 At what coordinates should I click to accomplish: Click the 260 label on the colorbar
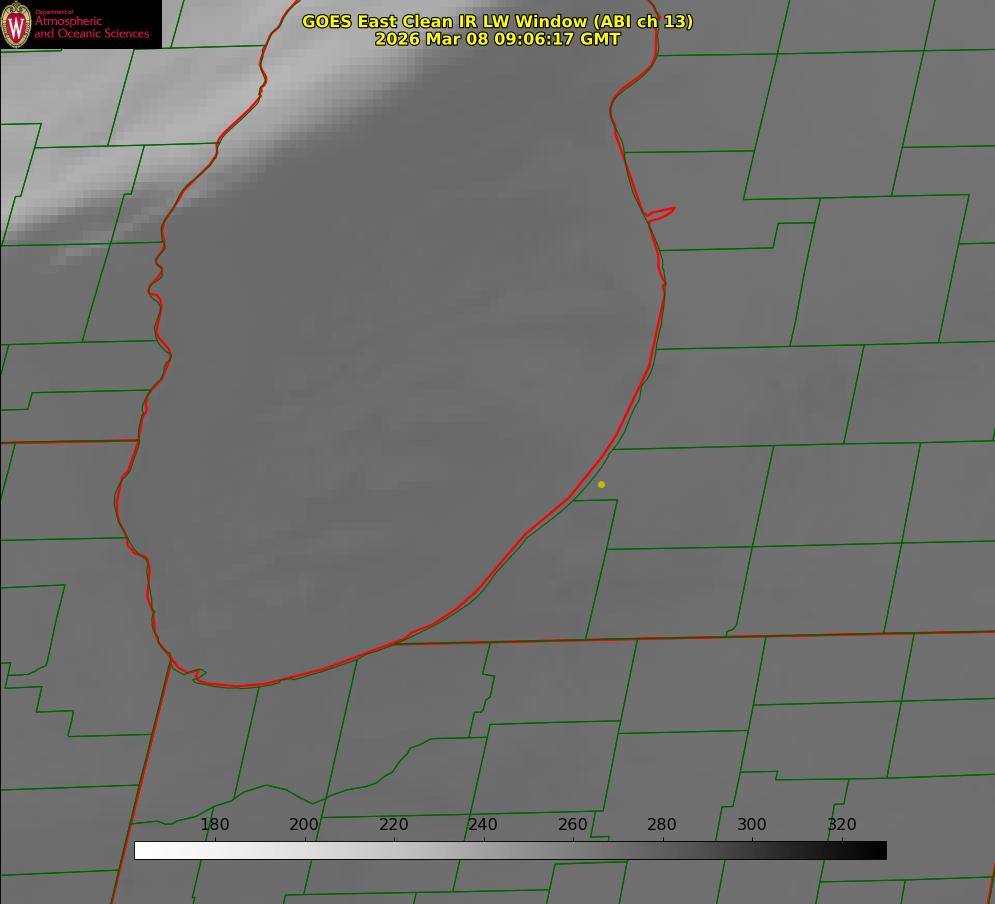[x=572, y=825]
